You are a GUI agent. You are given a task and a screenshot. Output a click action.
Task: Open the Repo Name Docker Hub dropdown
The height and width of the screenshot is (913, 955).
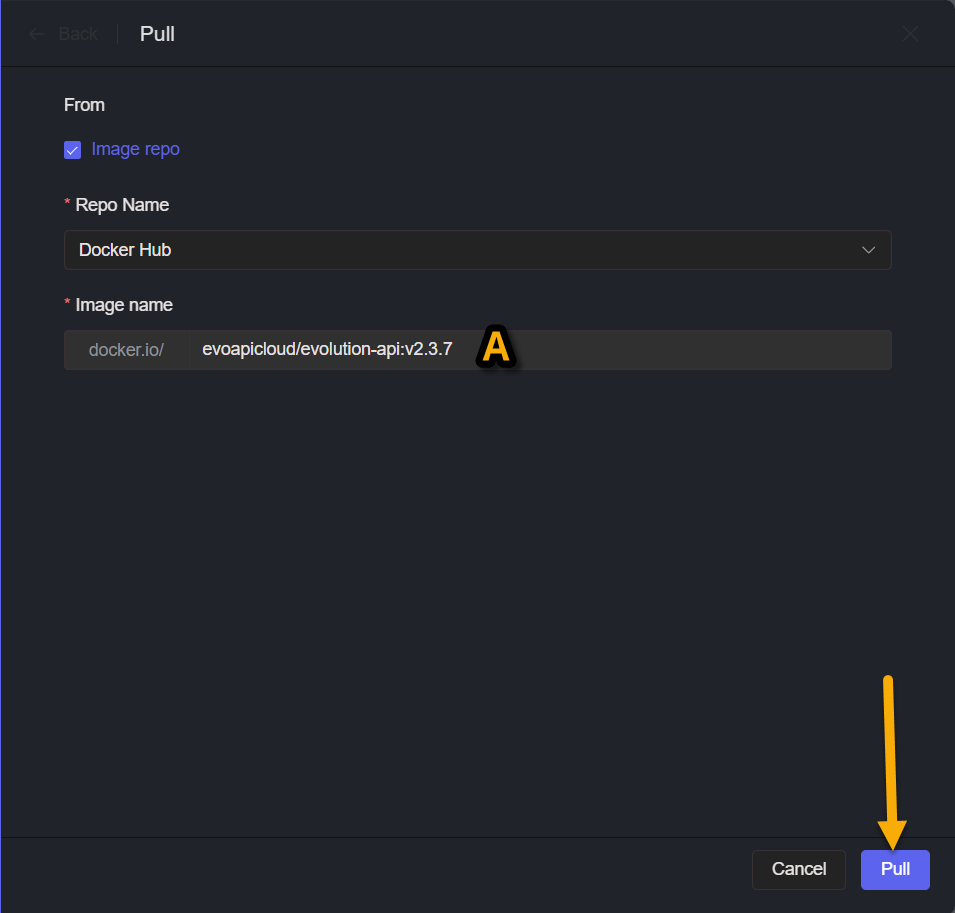point(478,250)
